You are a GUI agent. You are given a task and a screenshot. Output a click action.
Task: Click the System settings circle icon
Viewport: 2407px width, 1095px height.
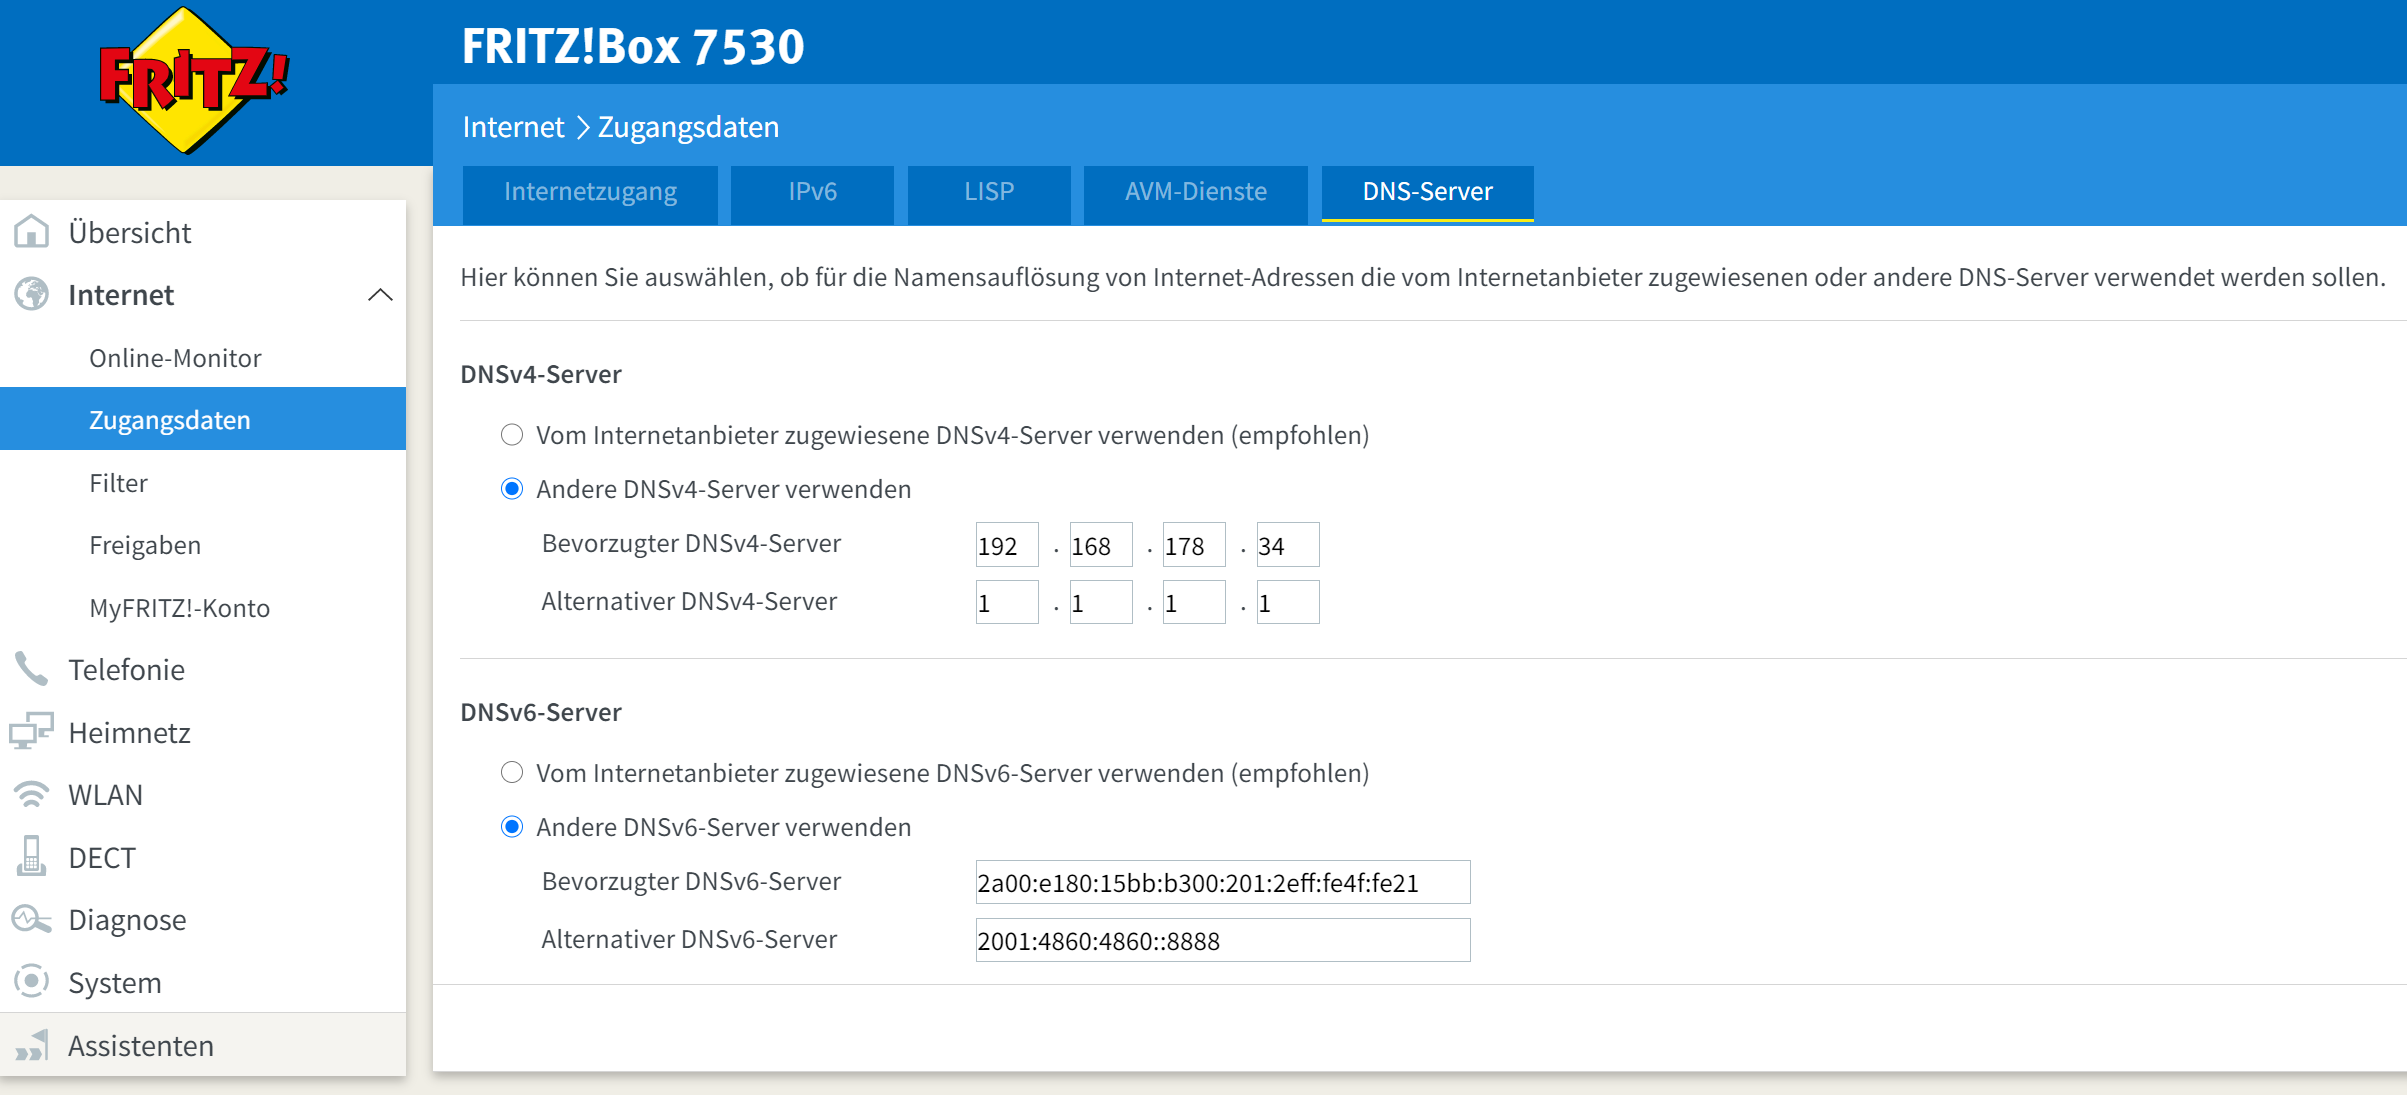point(32,981)
